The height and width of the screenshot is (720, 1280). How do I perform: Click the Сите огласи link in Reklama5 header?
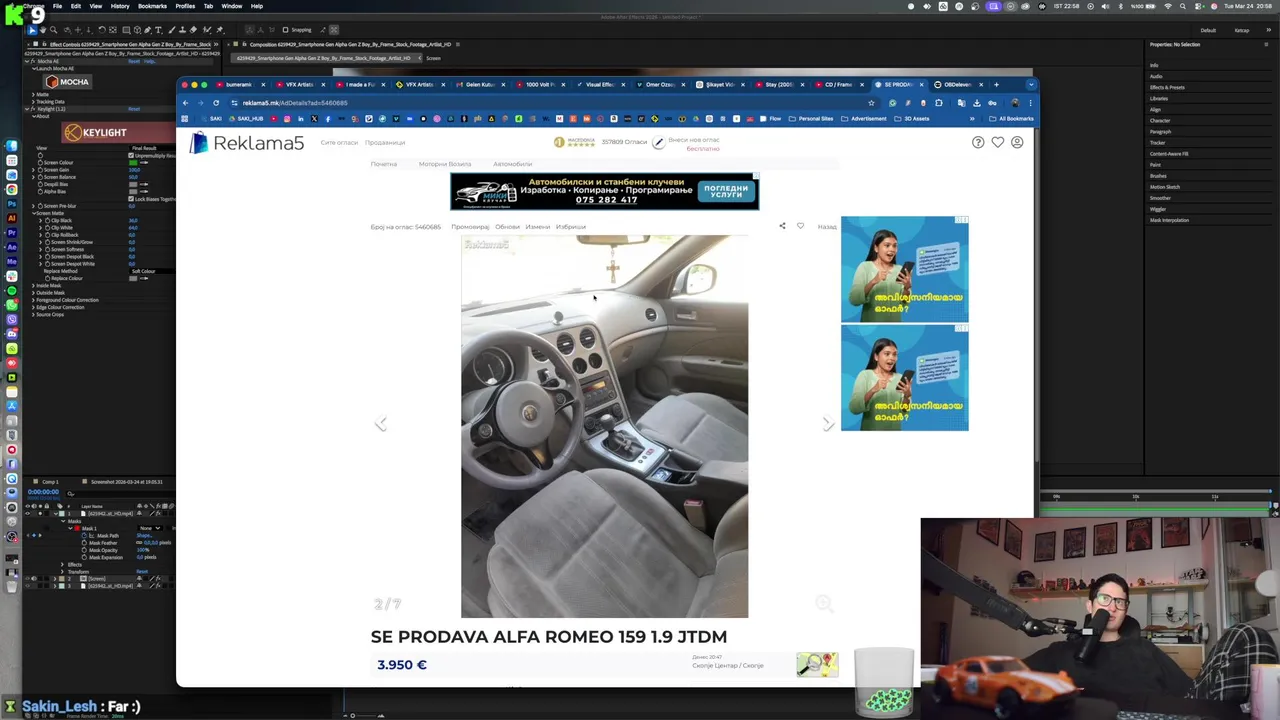[x=339, y=143]
